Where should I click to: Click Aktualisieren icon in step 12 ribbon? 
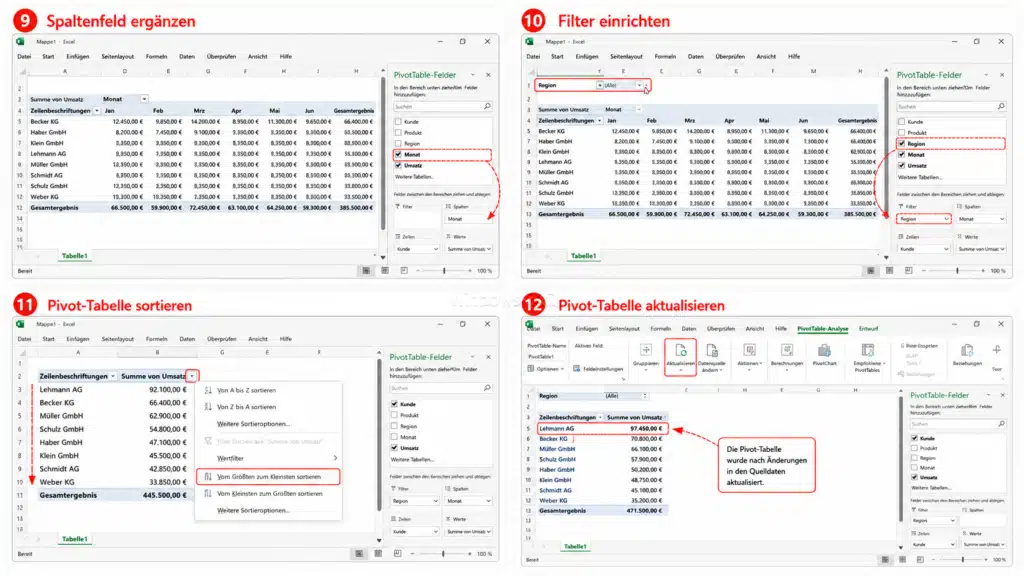coord(680,351)
